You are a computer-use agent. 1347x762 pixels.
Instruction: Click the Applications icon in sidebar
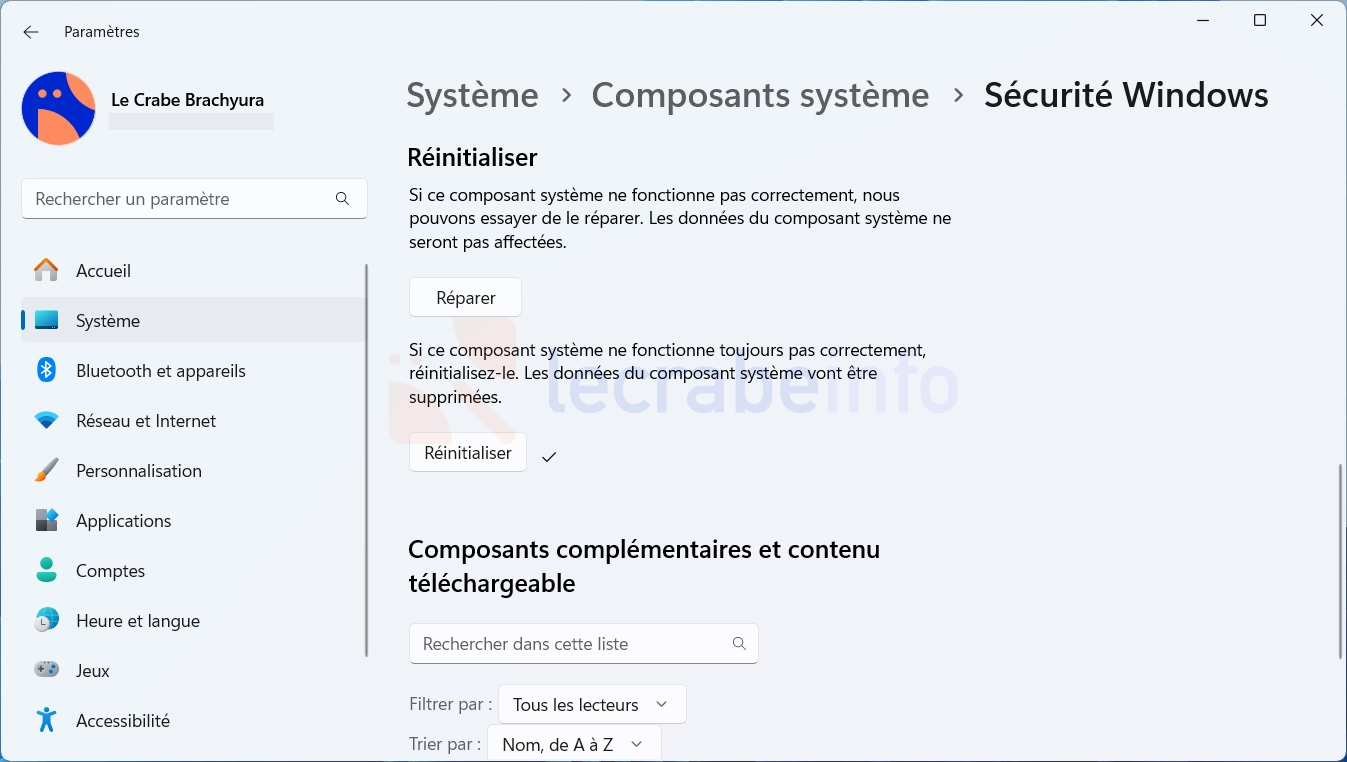pos(46,520)
